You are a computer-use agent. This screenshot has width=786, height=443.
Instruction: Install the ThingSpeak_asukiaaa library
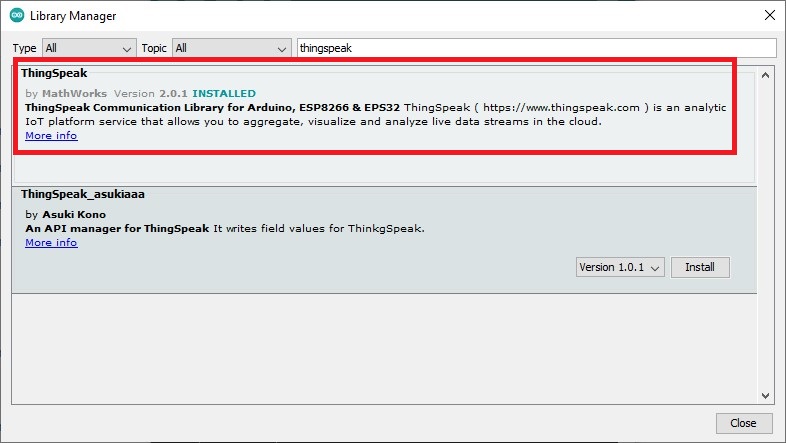700,267
